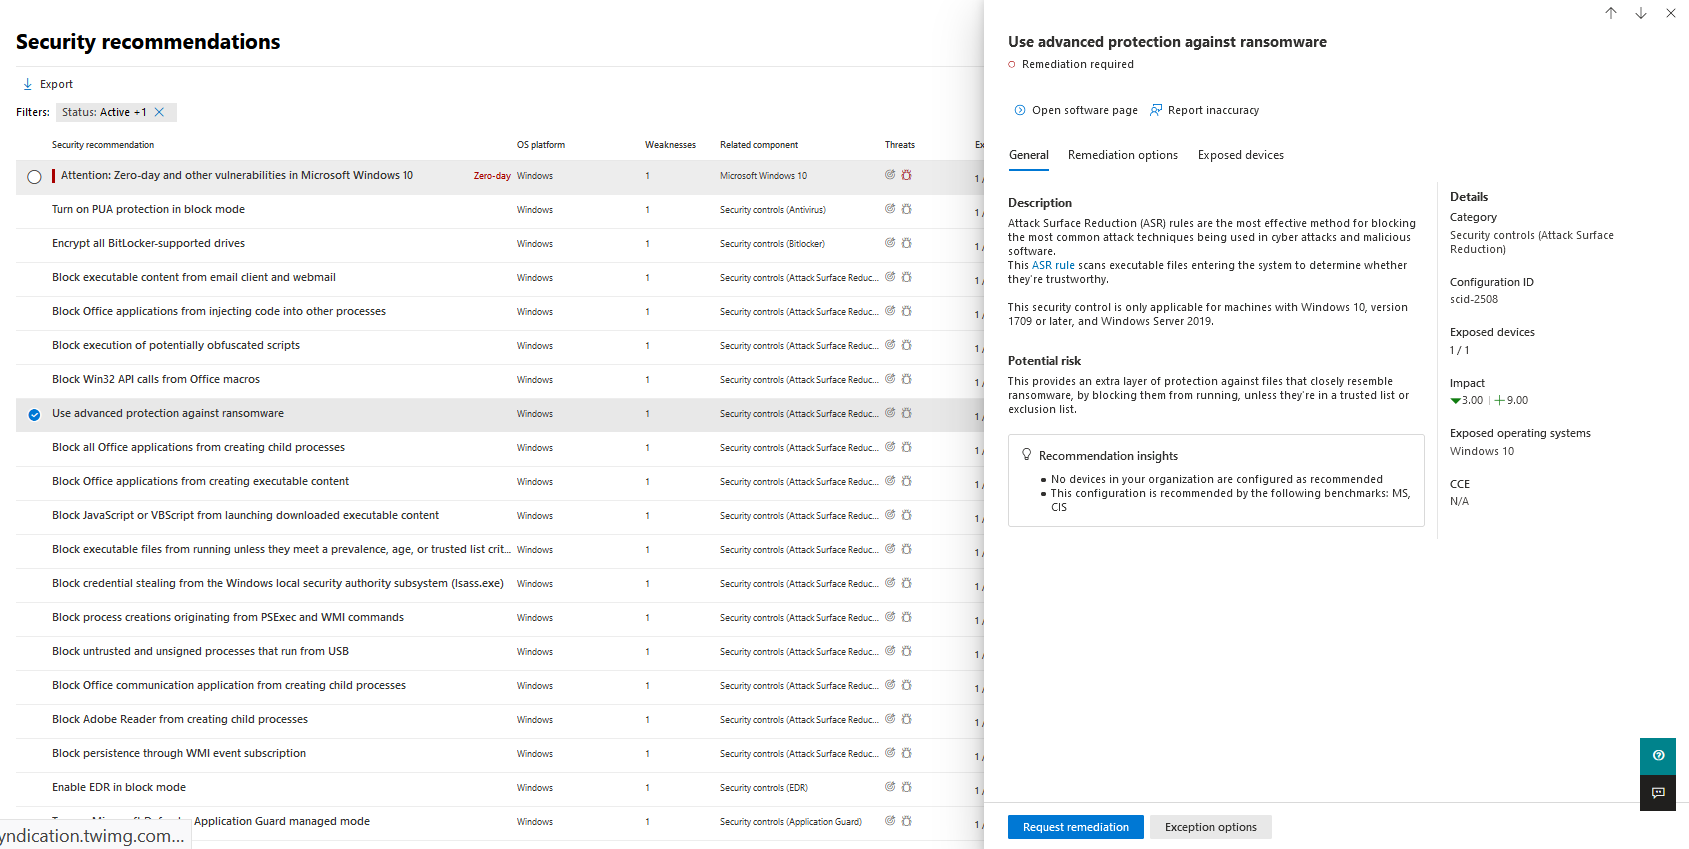Click the help question mark button
This screenshot has width=1689, height=849.
pos(1658,756)
